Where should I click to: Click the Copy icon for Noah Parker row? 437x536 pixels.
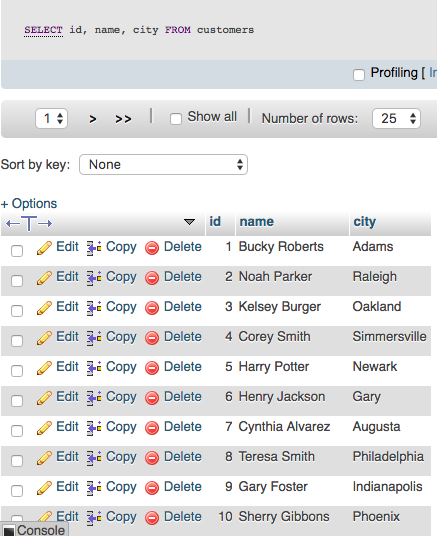[x=94, y=278]
